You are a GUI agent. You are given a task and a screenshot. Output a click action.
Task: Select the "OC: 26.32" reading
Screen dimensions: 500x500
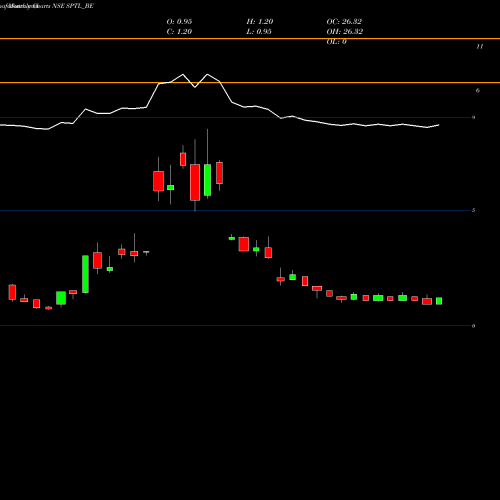click(x=344, y=21)
